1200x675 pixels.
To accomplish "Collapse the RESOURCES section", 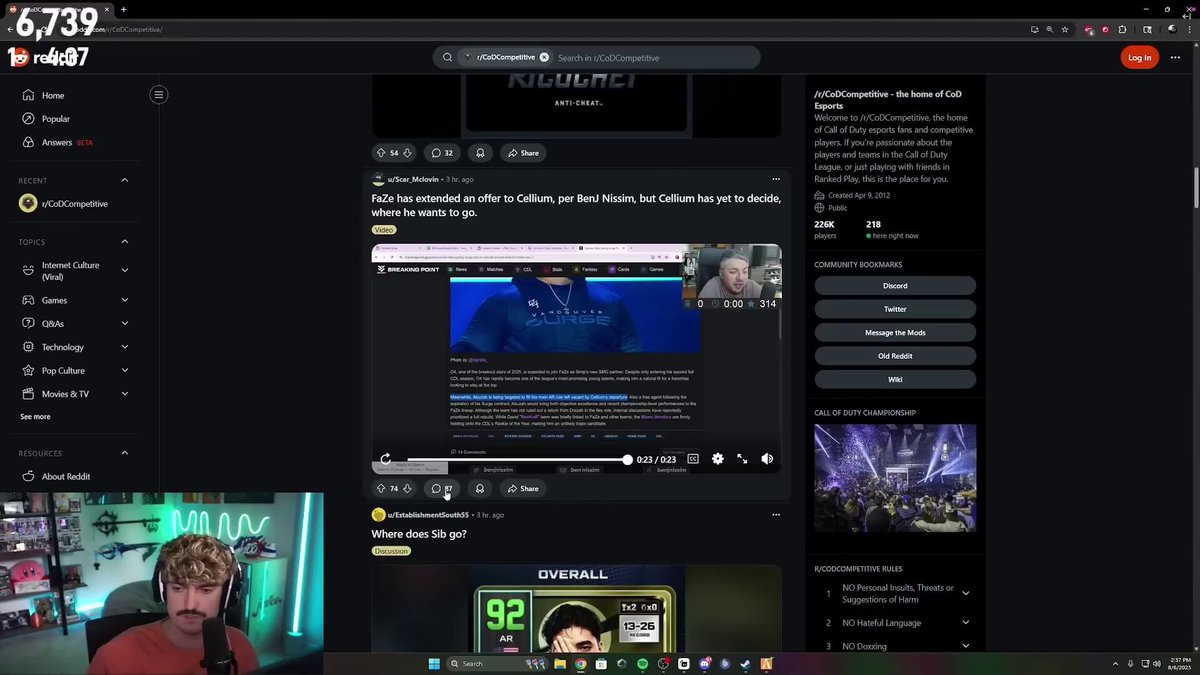I will tap(125, 453).
